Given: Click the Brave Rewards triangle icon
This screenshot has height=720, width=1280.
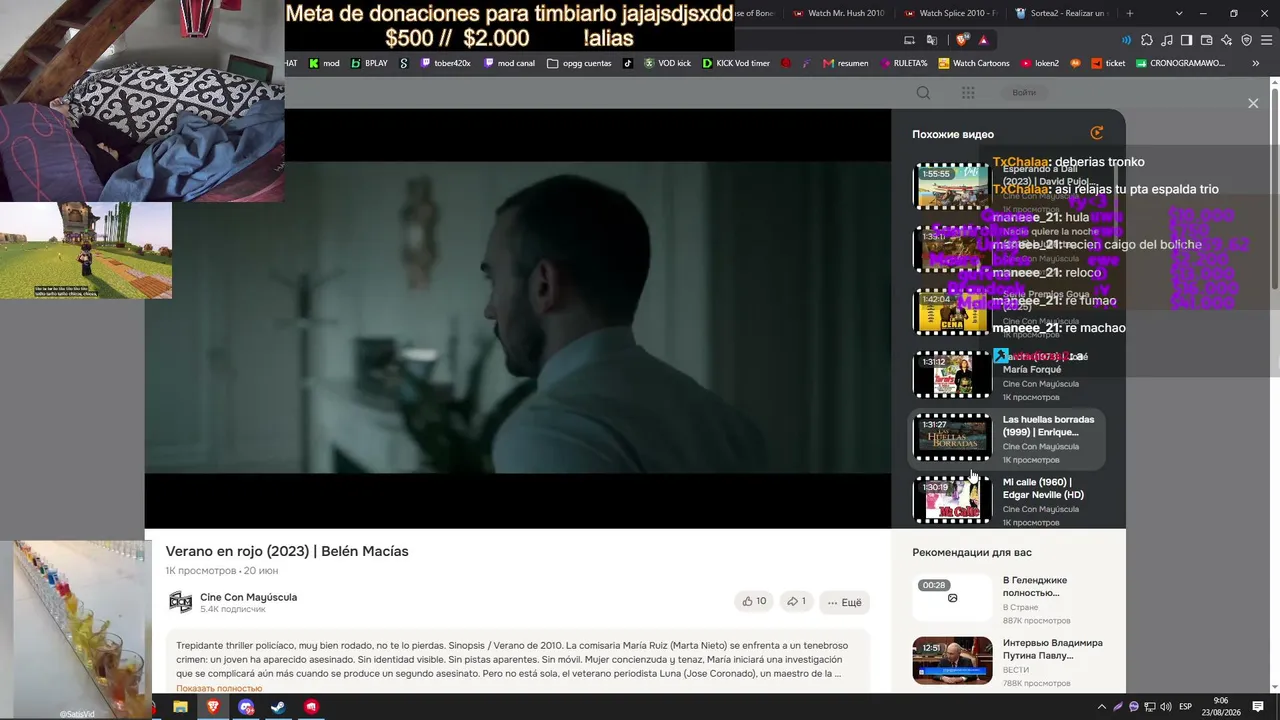Looking at the screenshot, I should click(984, 40).
